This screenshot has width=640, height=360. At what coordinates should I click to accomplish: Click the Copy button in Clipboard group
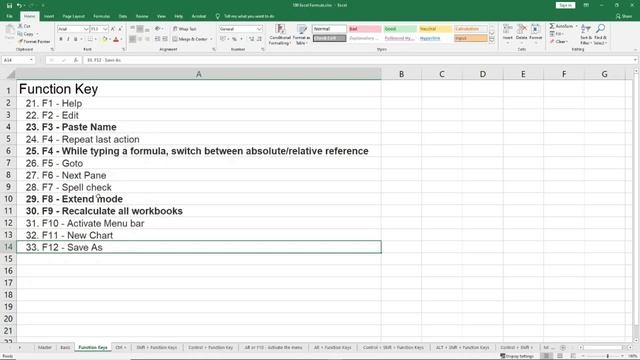(x=26, y=34)
